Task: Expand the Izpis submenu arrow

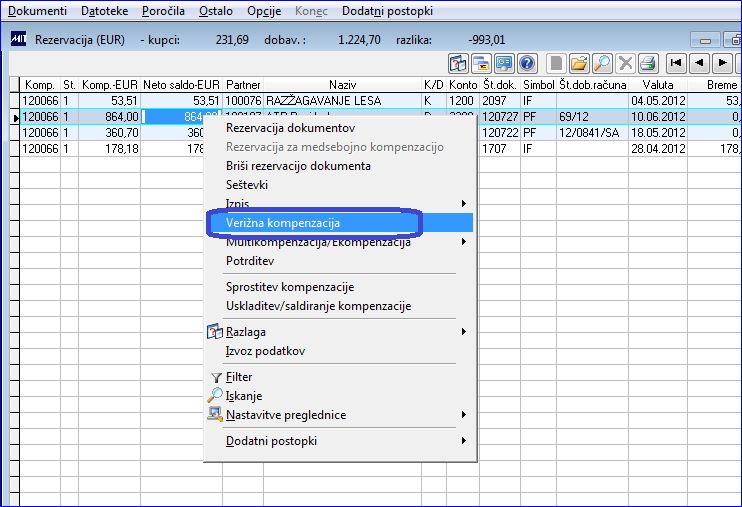Action: pos(464,204)
